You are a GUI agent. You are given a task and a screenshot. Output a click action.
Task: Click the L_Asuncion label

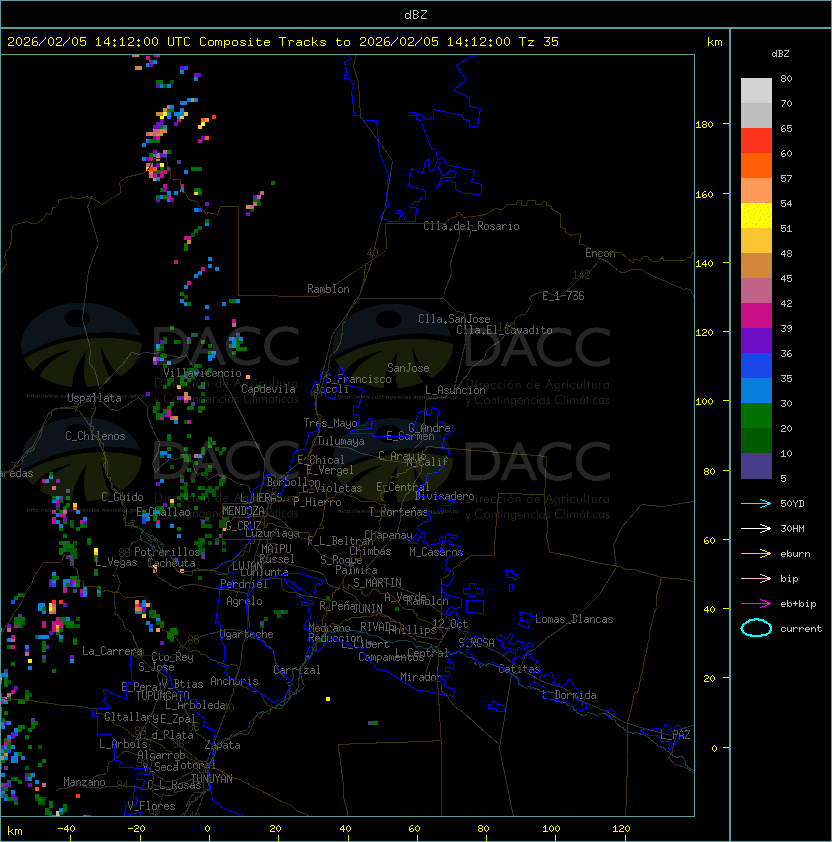455,390
